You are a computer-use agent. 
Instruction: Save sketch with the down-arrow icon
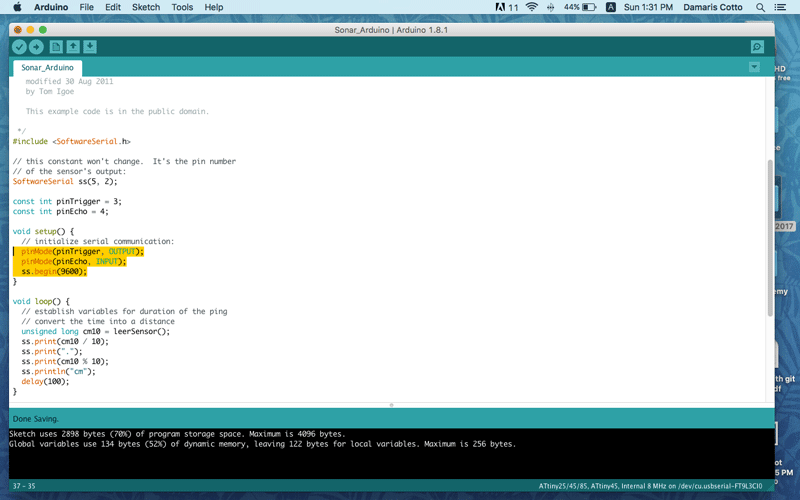(x=90, y=47)
